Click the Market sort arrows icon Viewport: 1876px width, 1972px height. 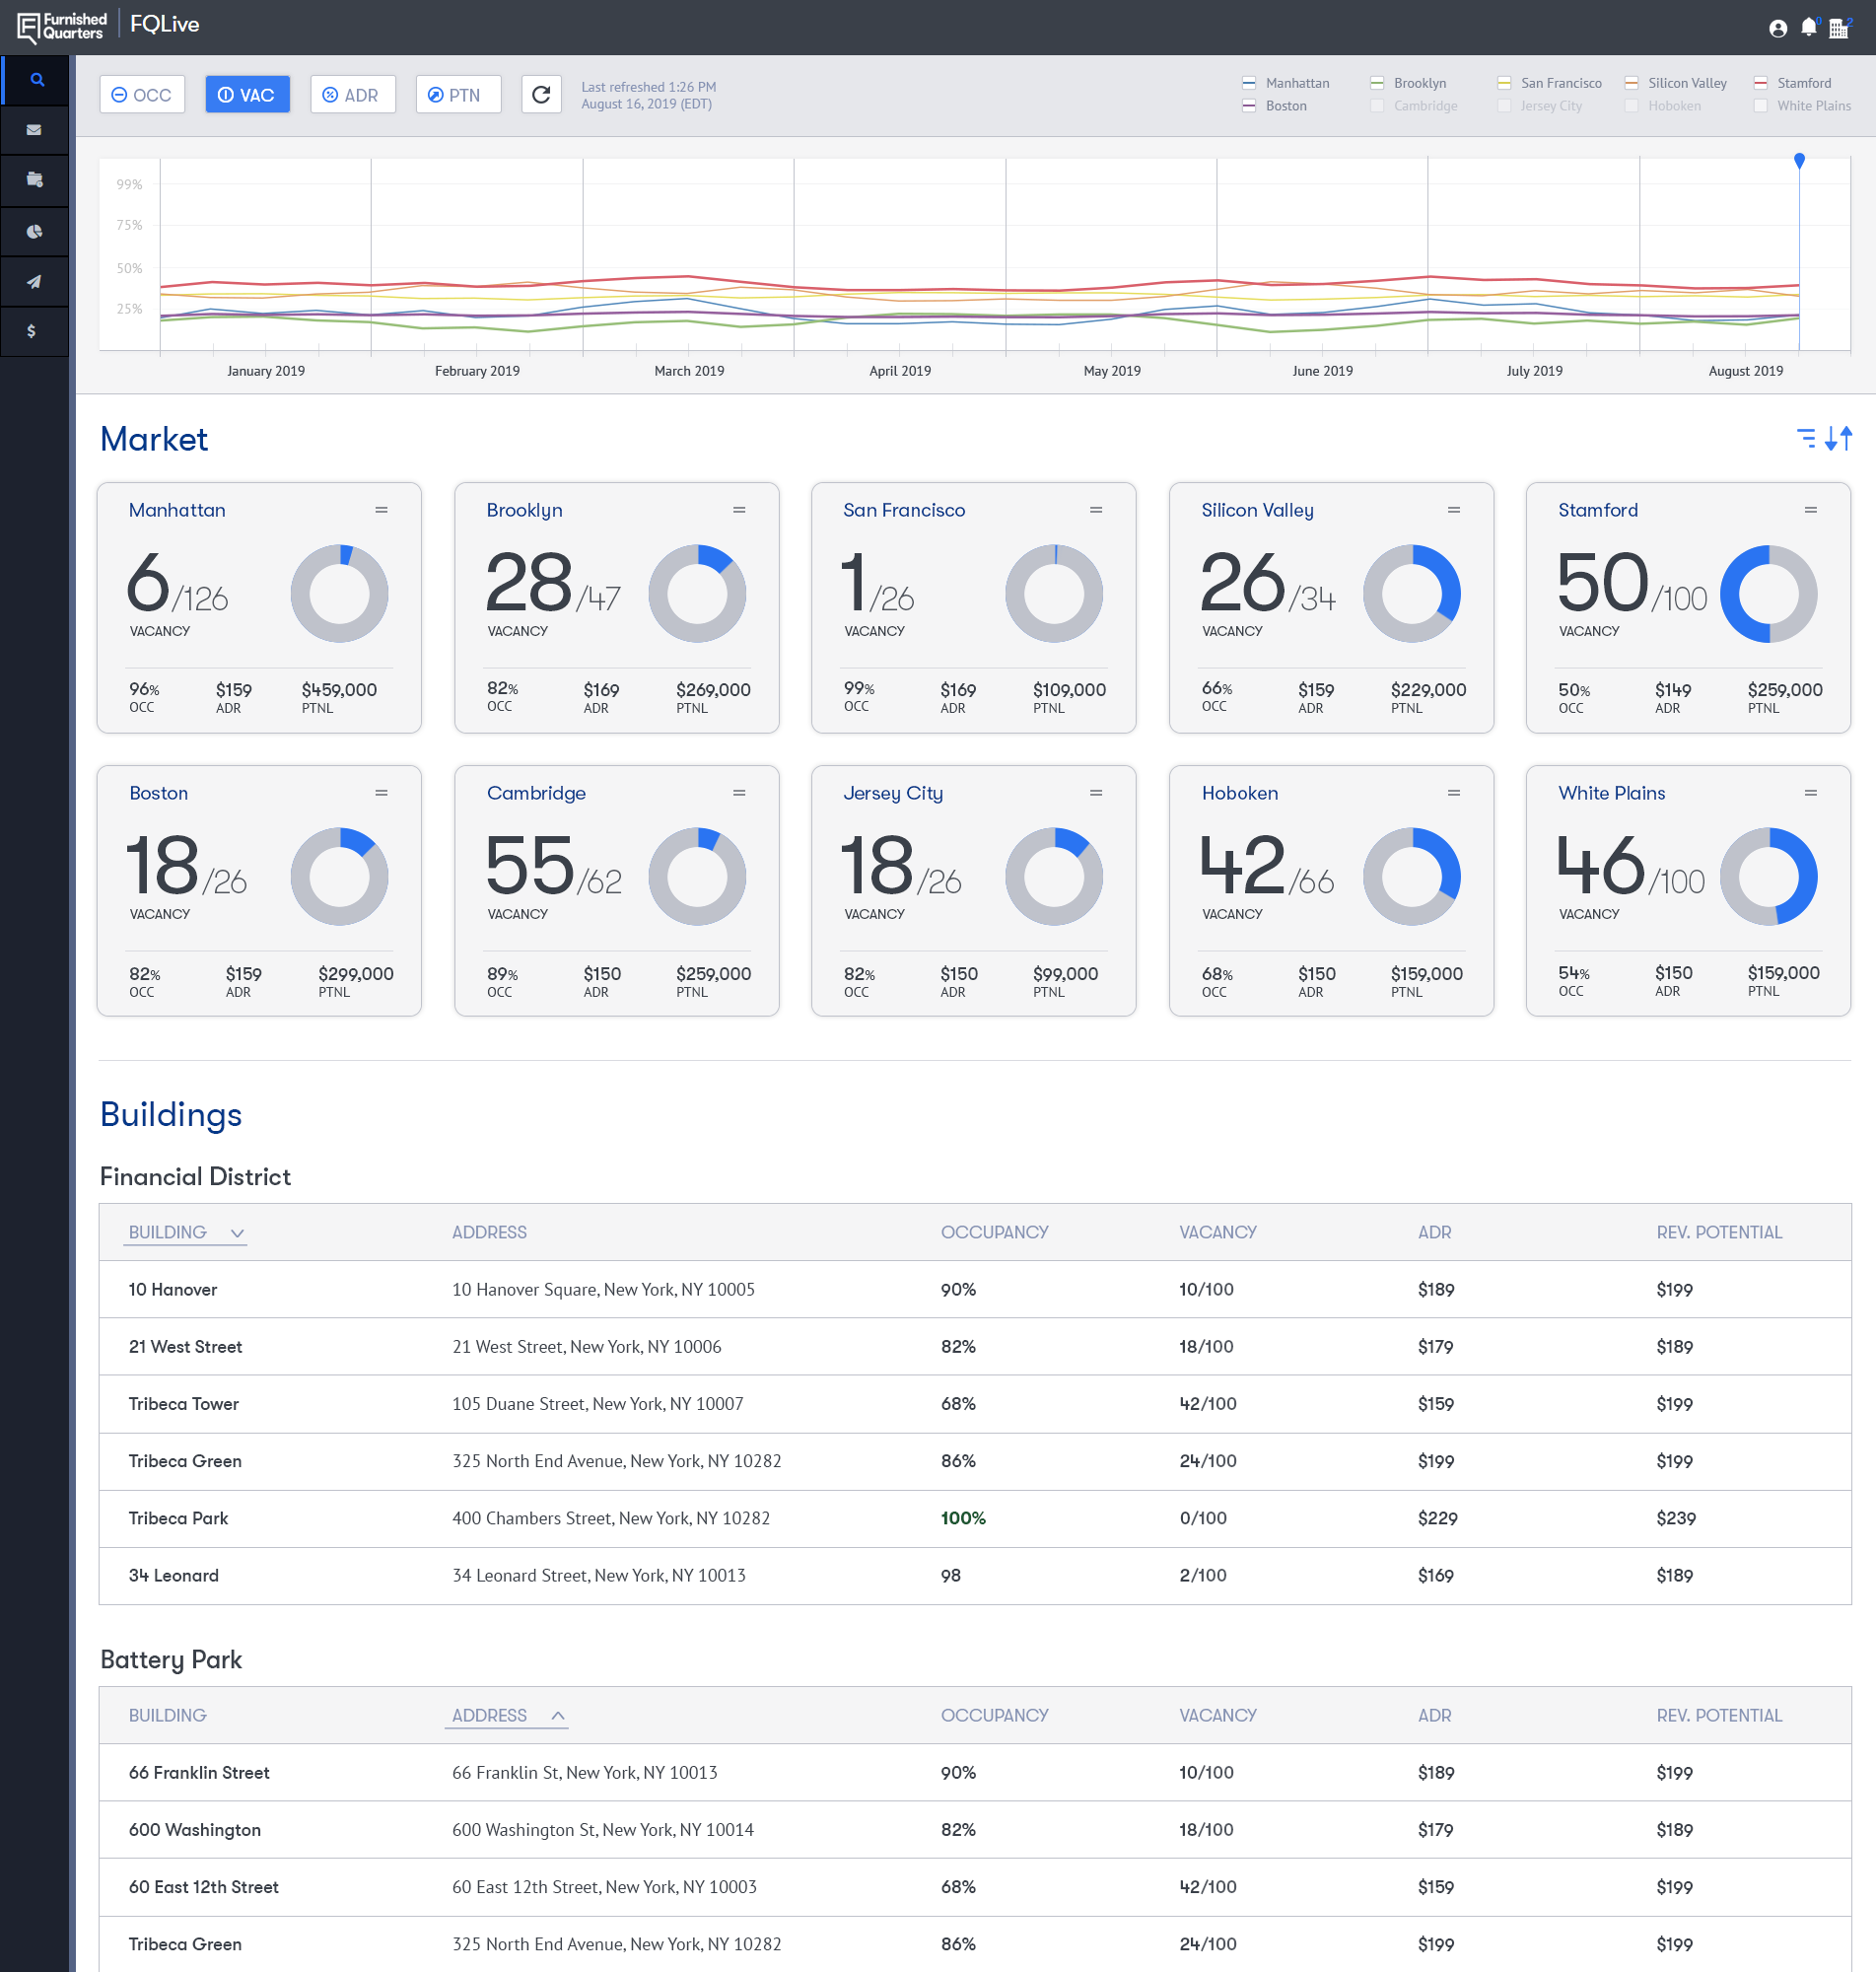coord(1839,438)
